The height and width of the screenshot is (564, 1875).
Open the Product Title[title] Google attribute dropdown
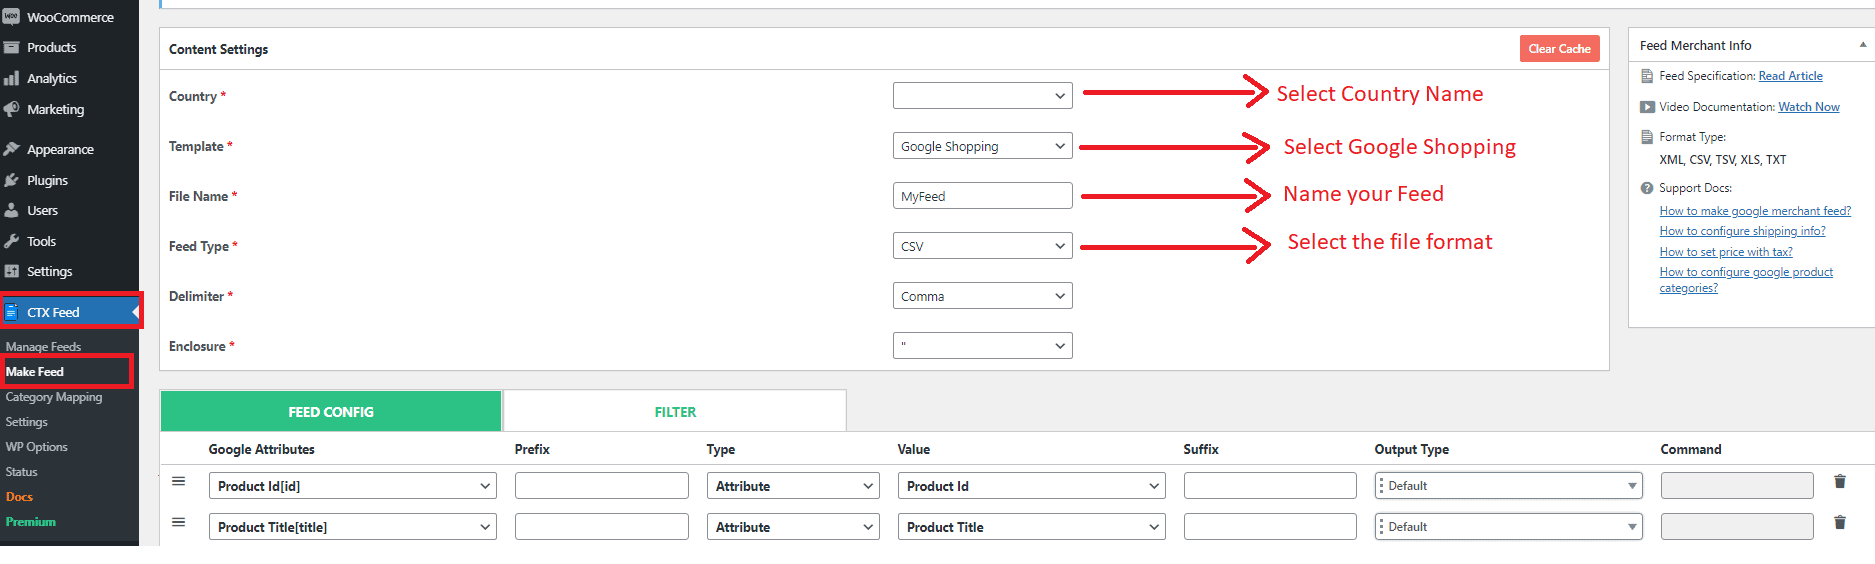[353, 527]
